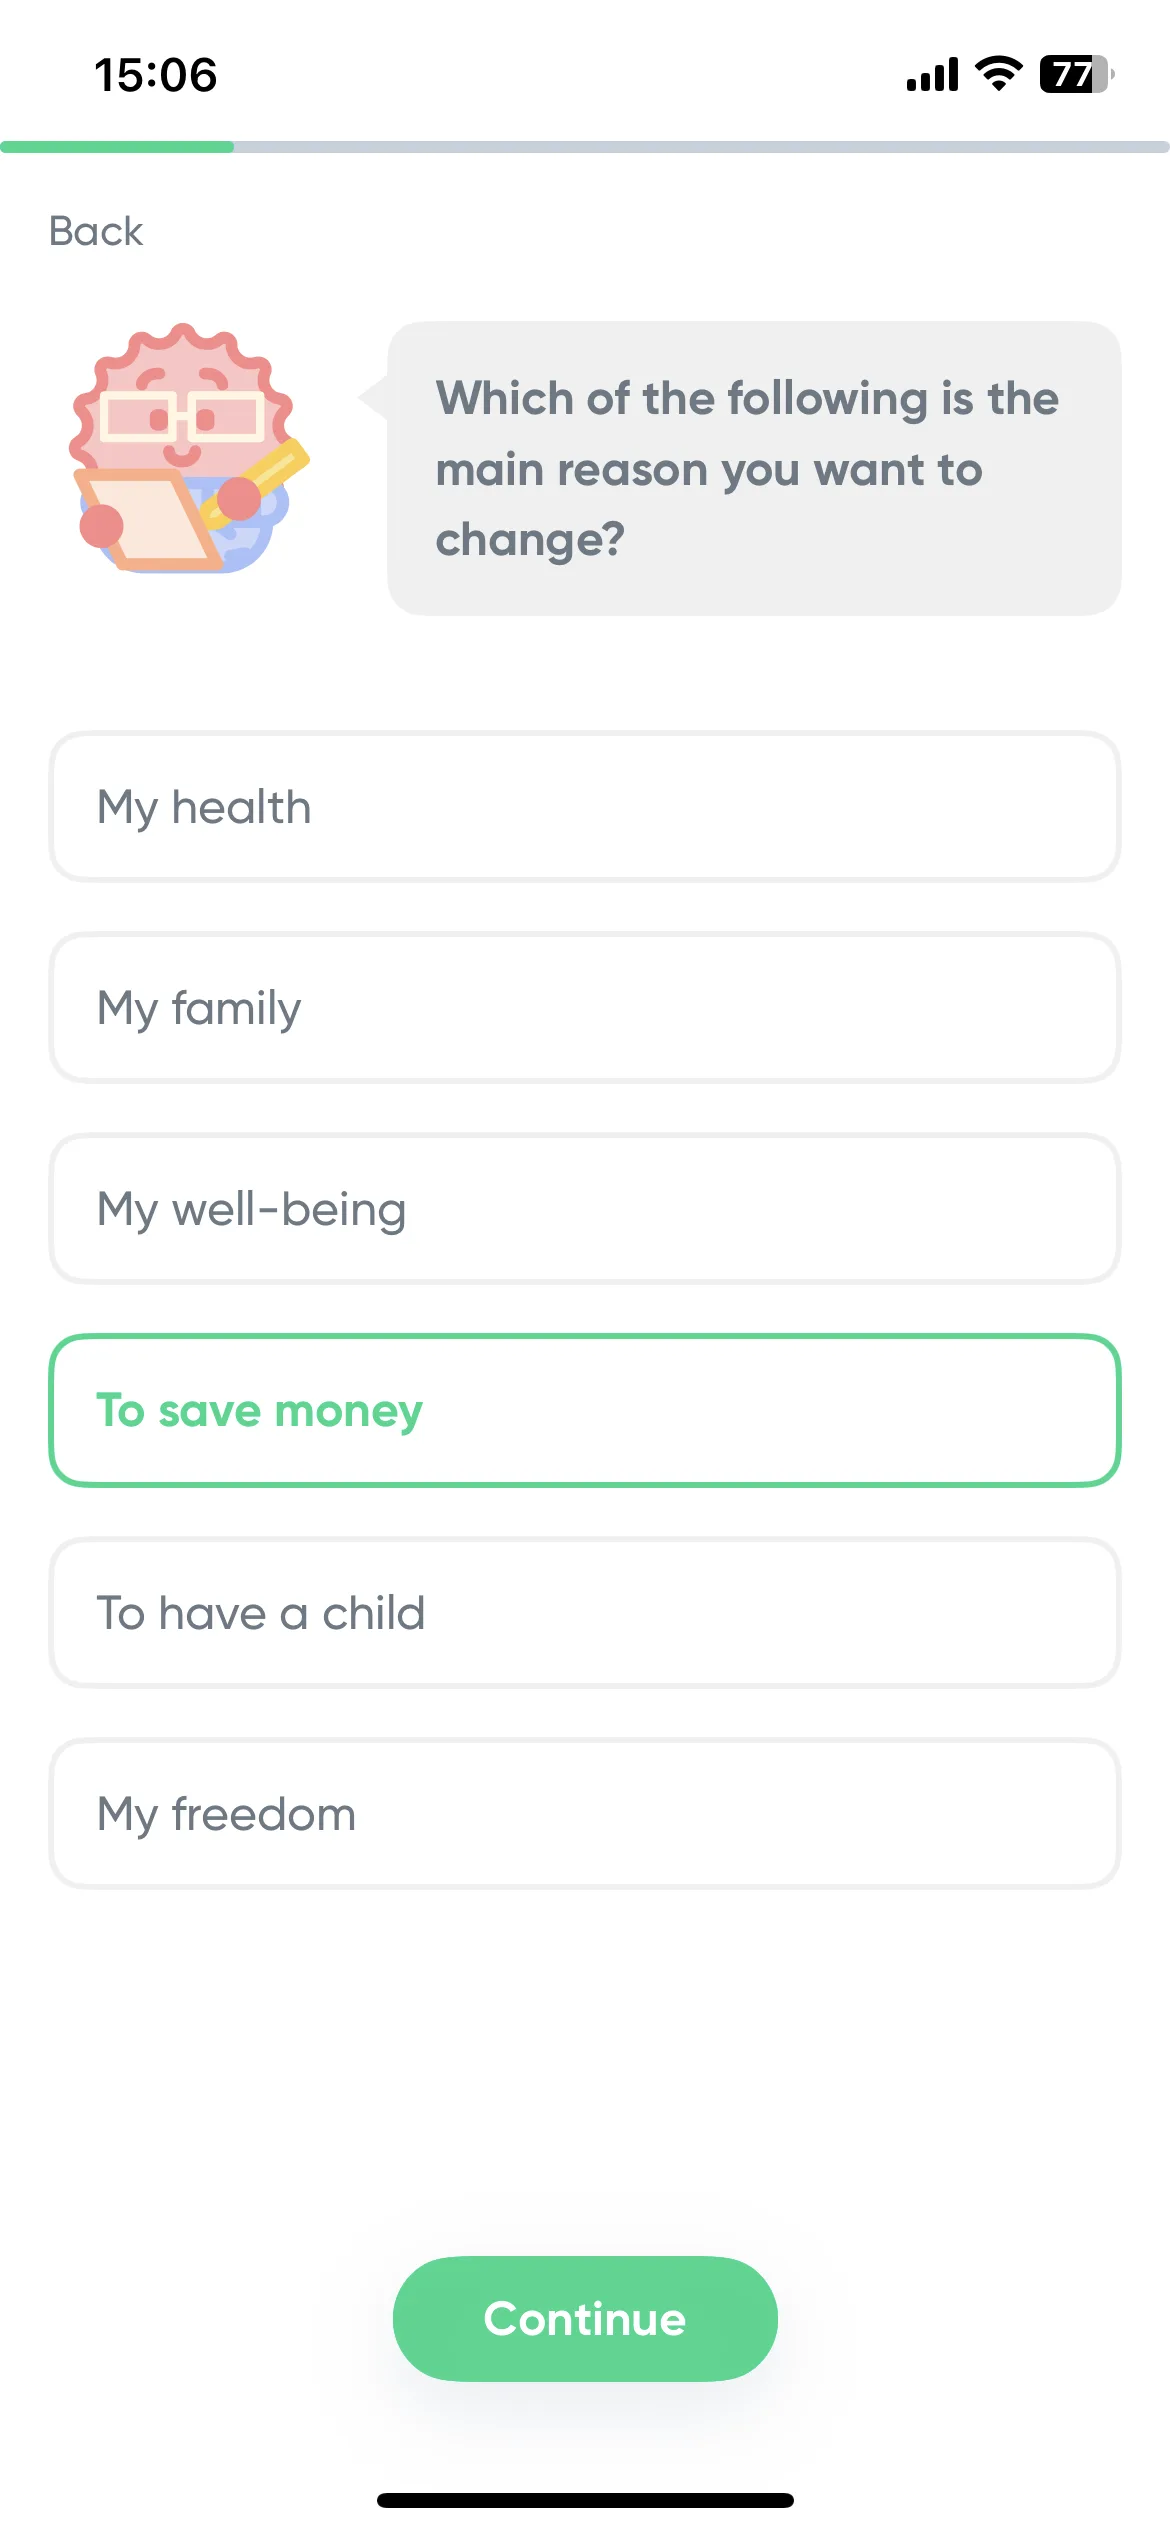Image resolution: width=1170 pixels, height=2532 pixels.
Task: Tap the battery level indicator
Action: [1077, 74]
